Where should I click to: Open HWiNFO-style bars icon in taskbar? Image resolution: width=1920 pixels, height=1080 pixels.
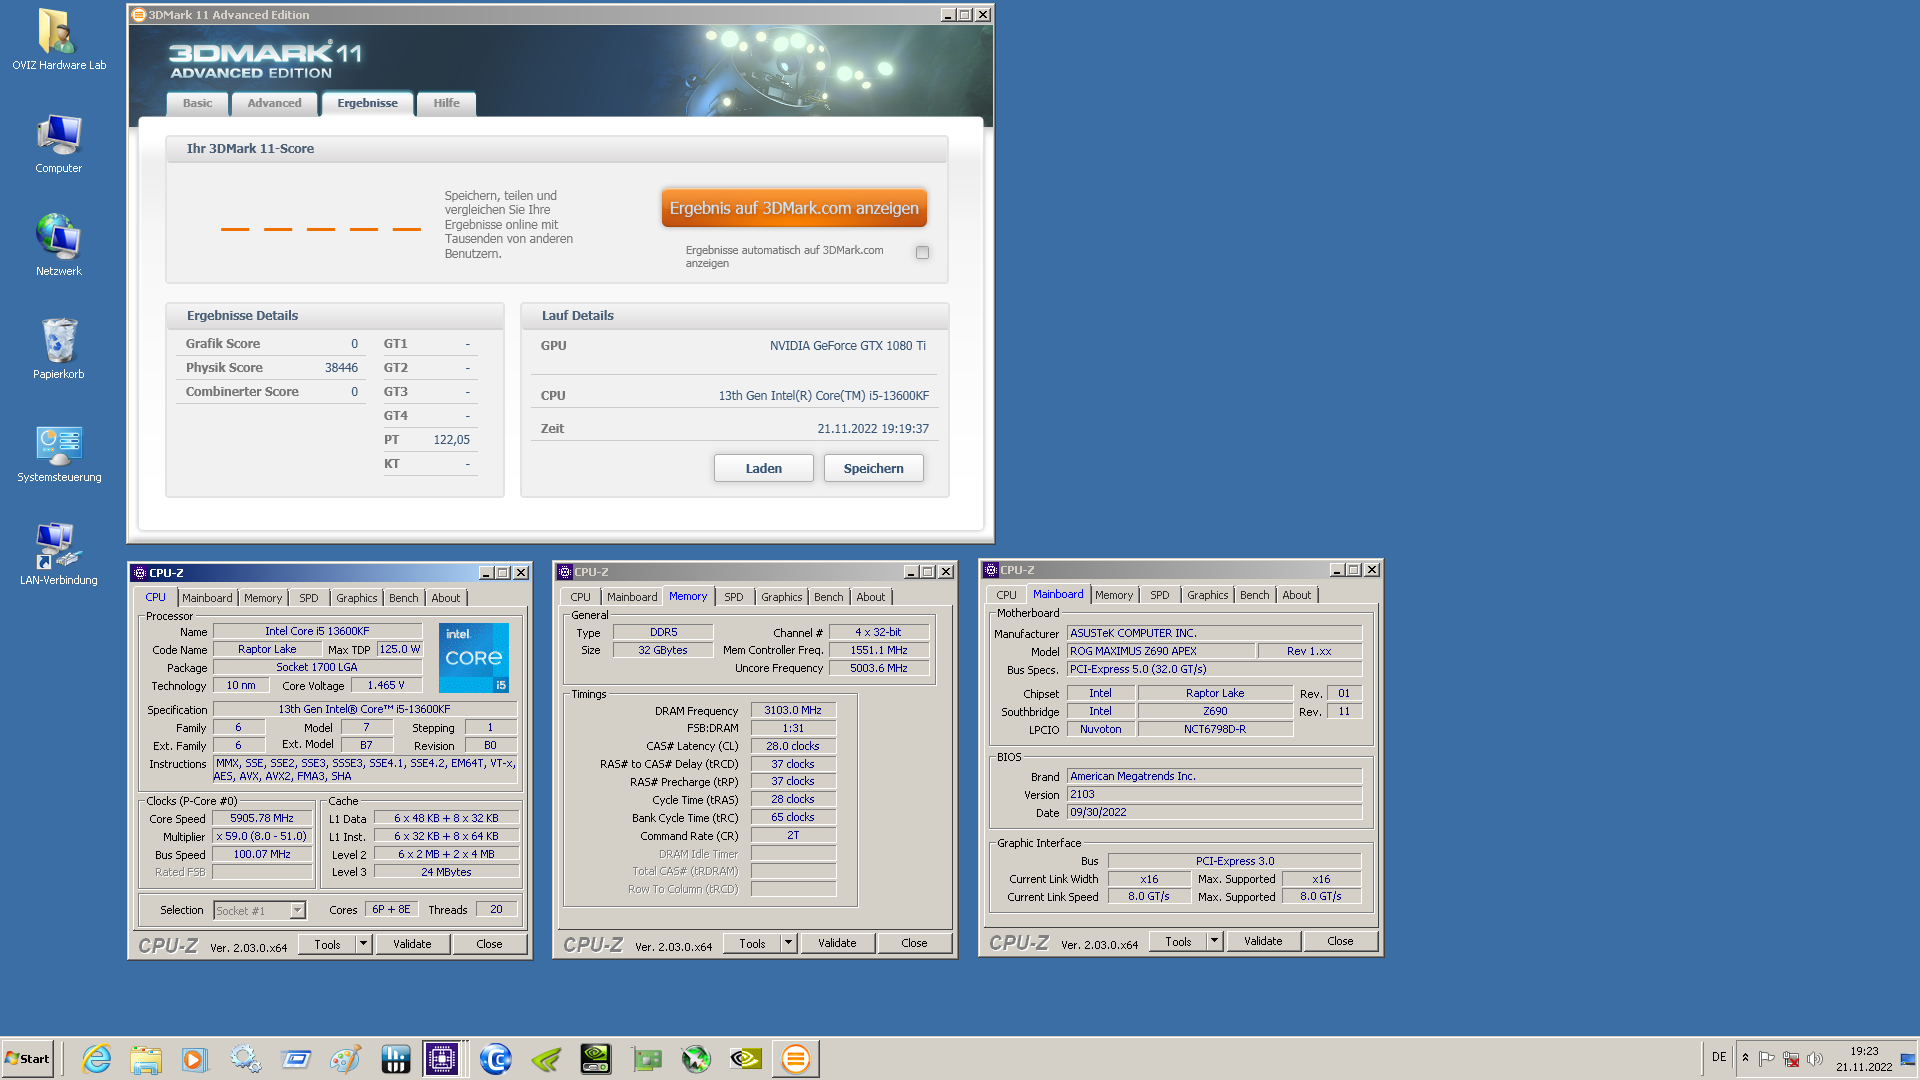click(x=396, y=1059)
